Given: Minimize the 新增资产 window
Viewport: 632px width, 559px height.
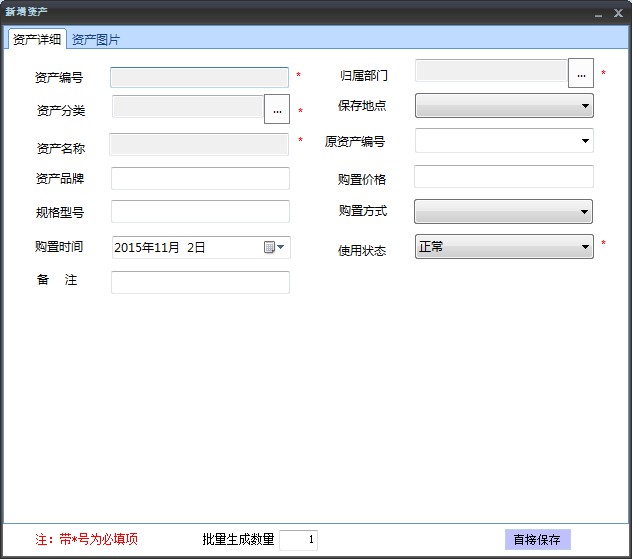Looking at the screenshot, I should 599,13.
